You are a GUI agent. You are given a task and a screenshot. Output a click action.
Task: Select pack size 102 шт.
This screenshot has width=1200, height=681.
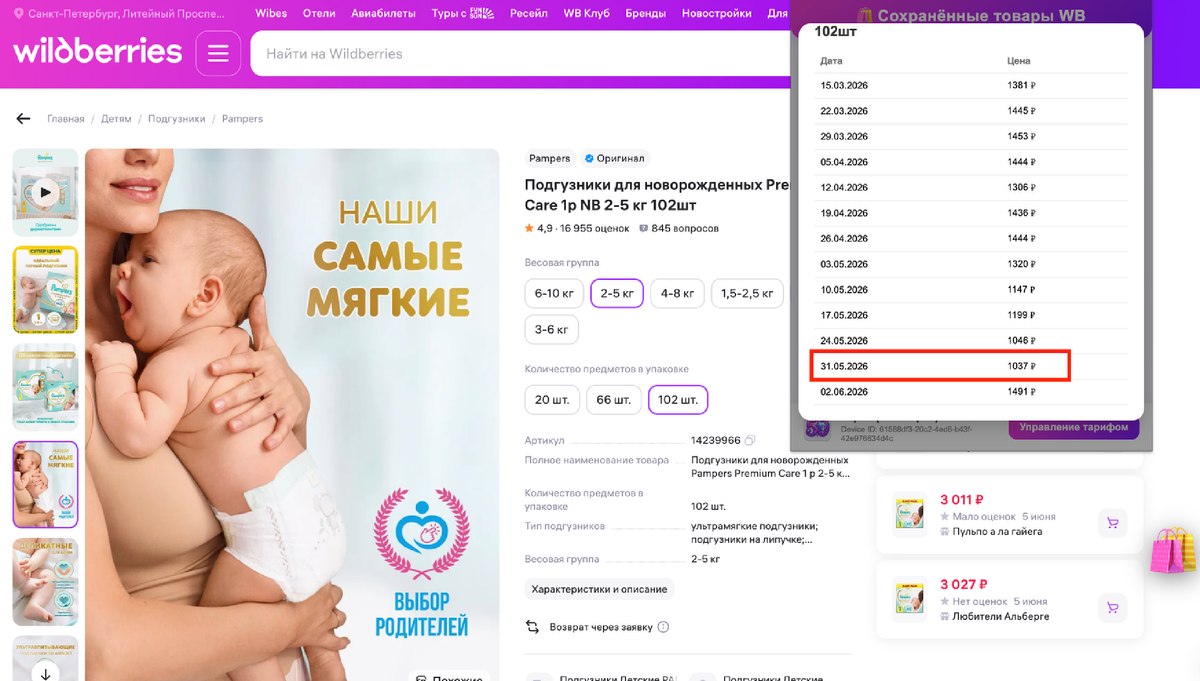pos(678,400)
